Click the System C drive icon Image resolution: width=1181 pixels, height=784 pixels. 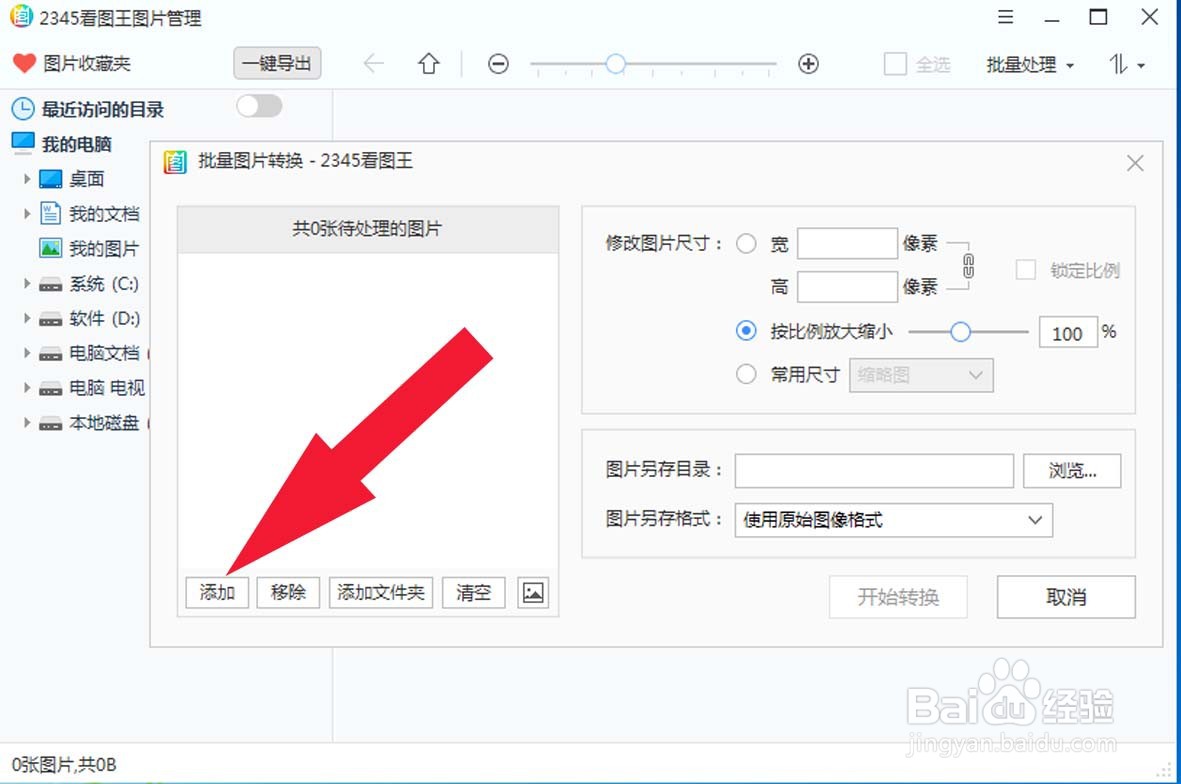point(50,285)
